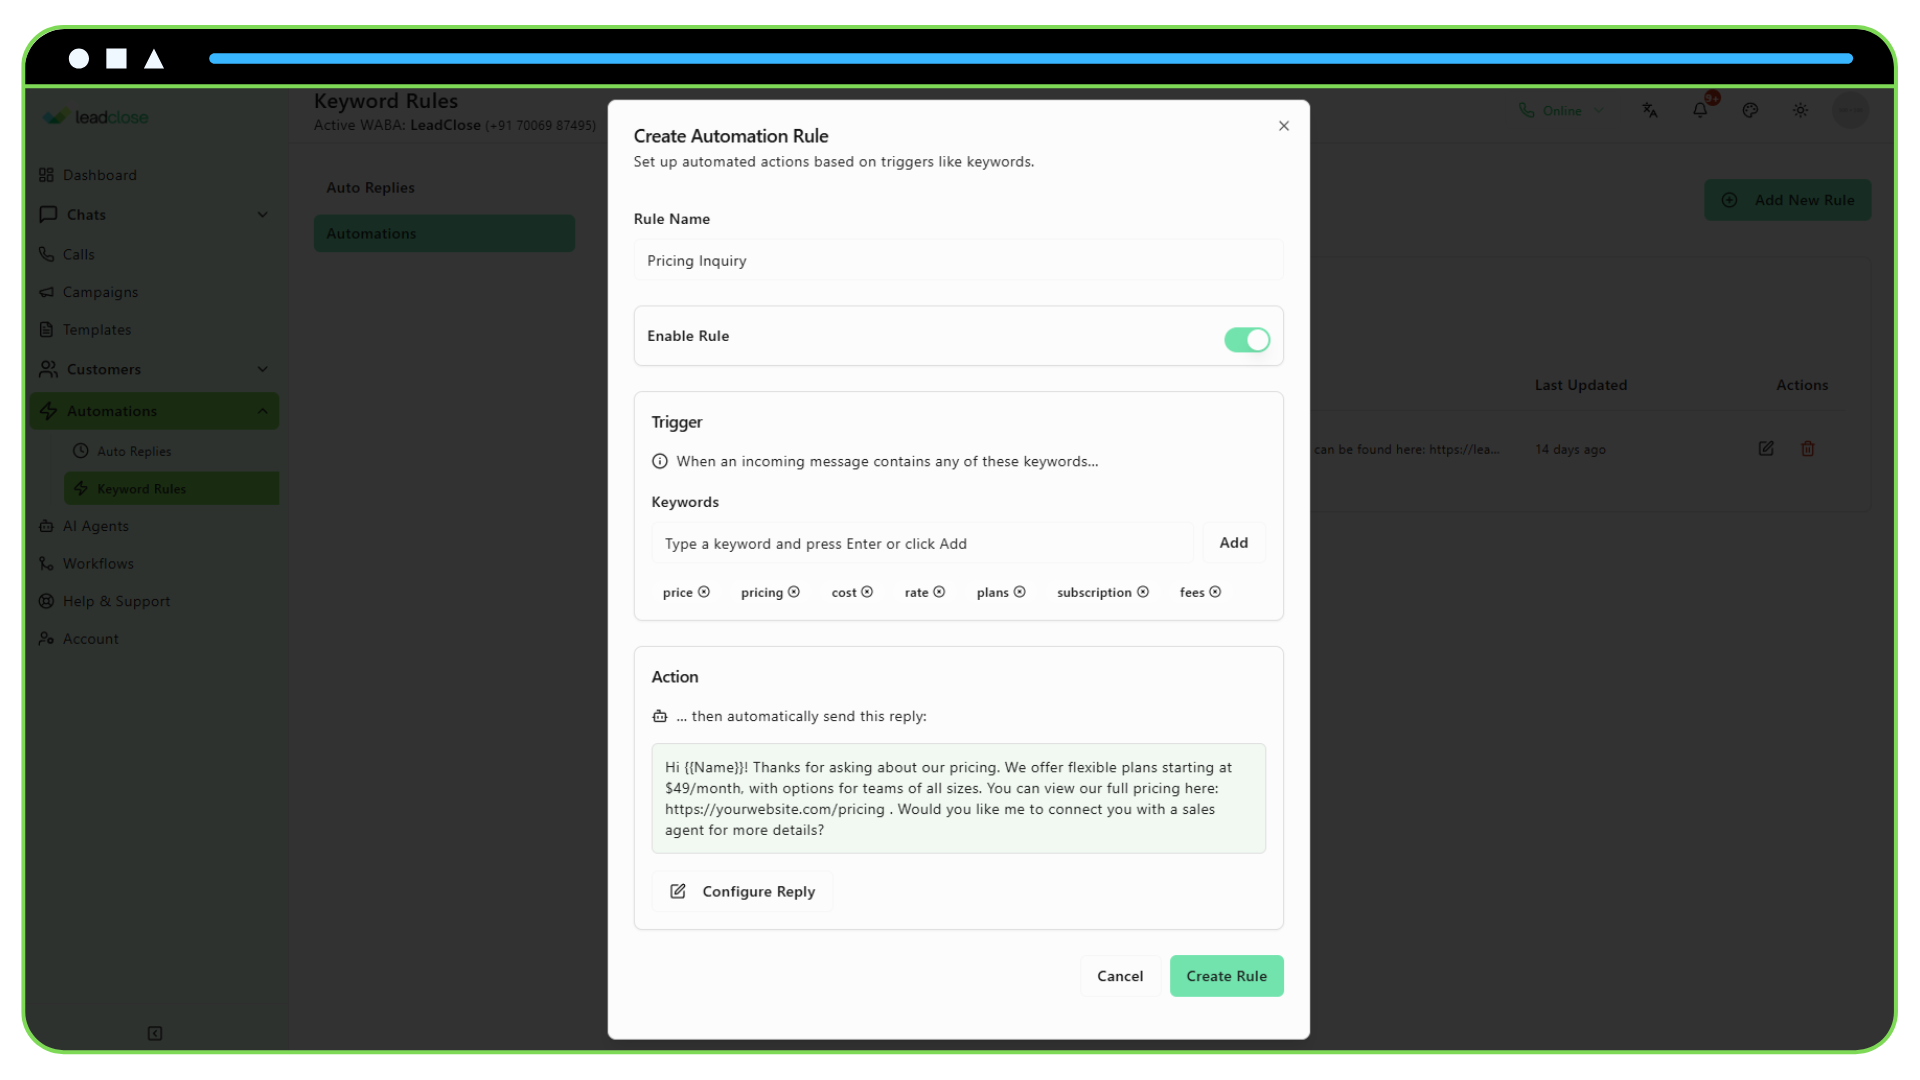Click the Last Updated column header

(x=1581, y=385)
